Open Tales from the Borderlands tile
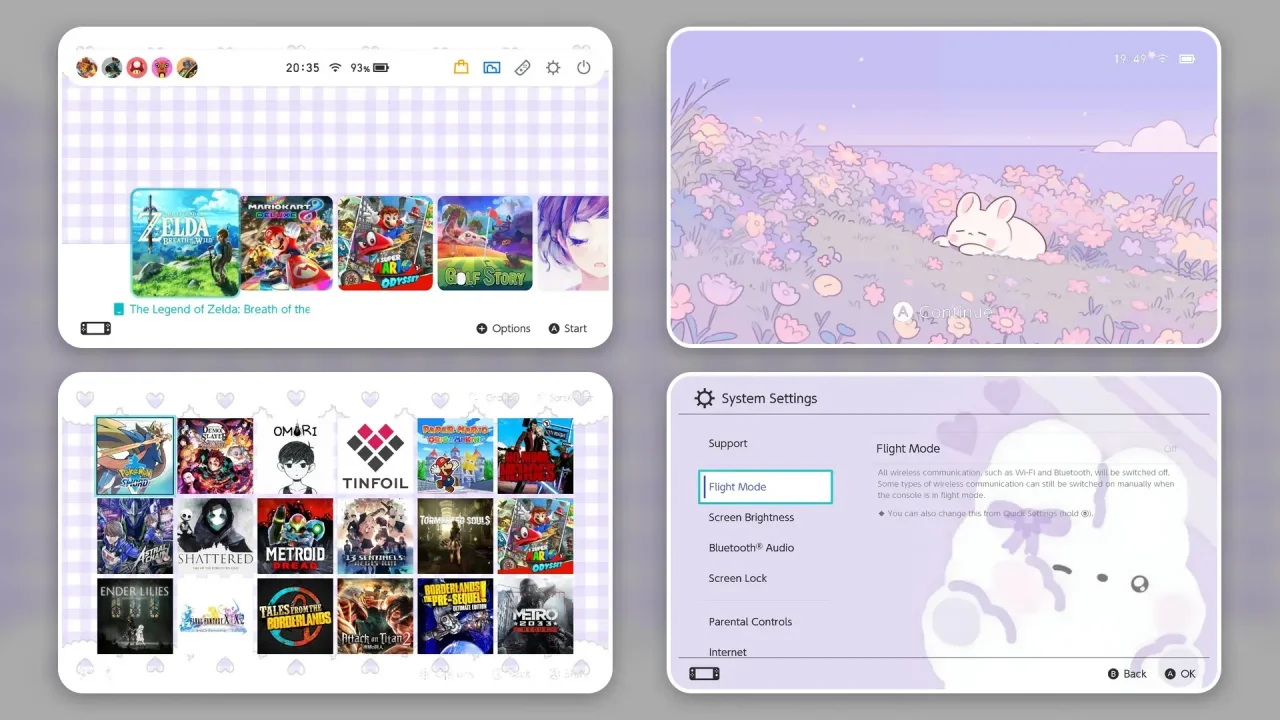The width and height of the screenshot is (1280, 720). (295, 616)
